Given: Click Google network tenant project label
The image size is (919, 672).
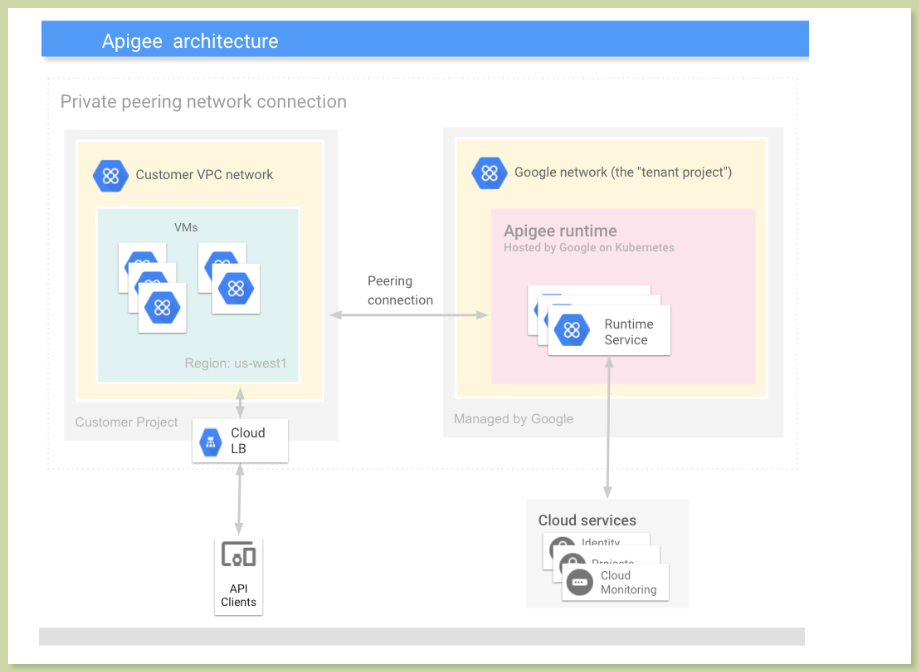Looking at the screenshot, I should tap(623, 172).
